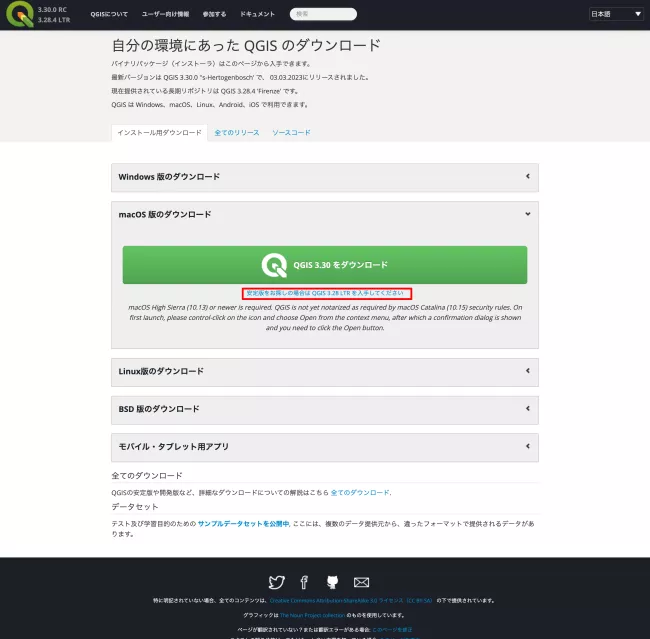Click the green QGIS 3.30 をダウンロード button
This screenshot has width=650, height=639.
[325, 265]
